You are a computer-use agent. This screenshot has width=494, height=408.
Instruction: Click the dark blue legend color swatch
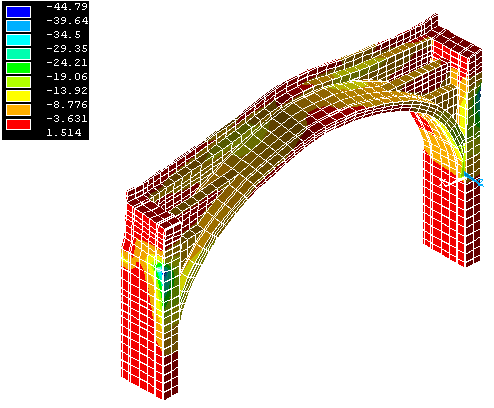point(19,12)
